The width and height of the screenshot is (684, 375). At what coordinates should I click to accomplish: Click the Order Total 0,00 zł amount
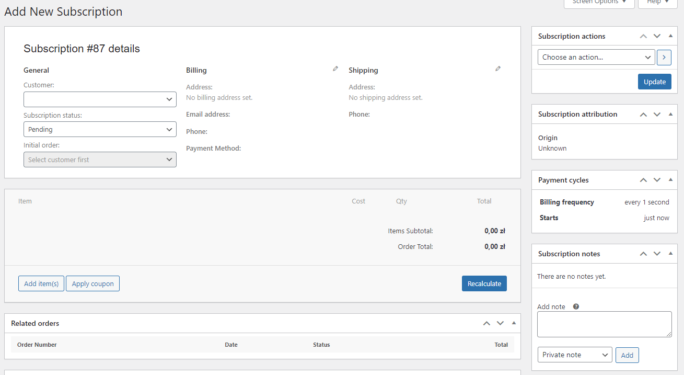point(495,246)
